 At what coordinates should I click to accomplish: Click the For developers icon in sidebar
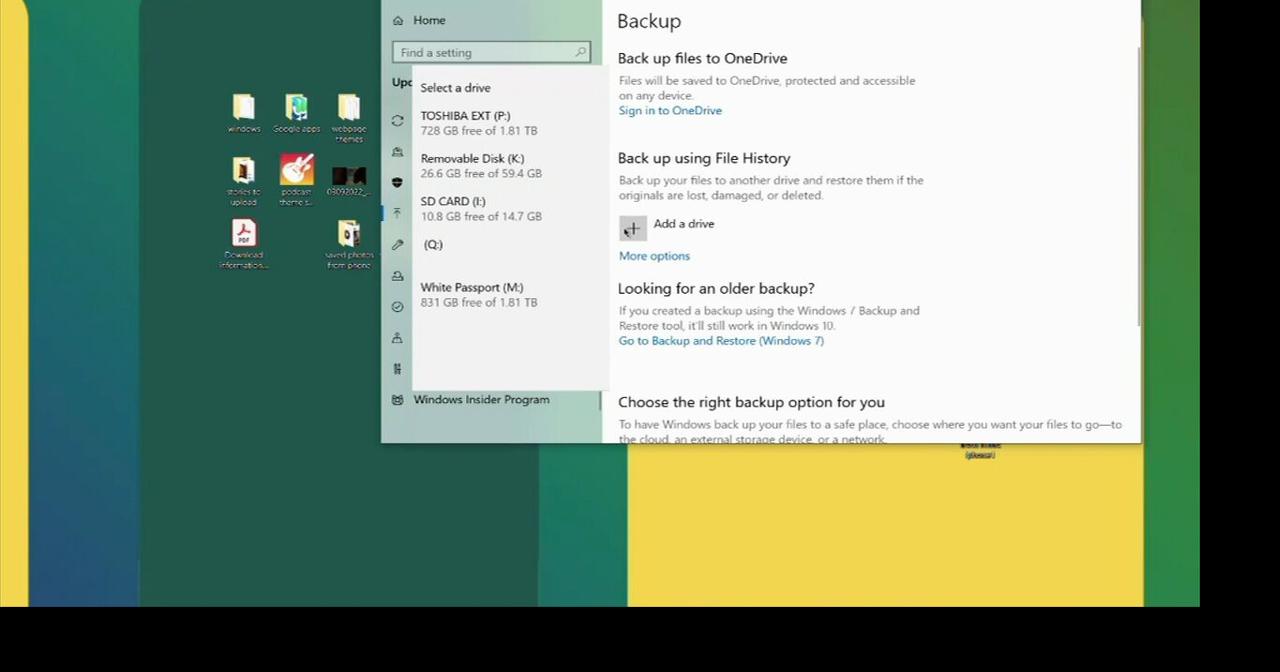[x=397, y=368]
